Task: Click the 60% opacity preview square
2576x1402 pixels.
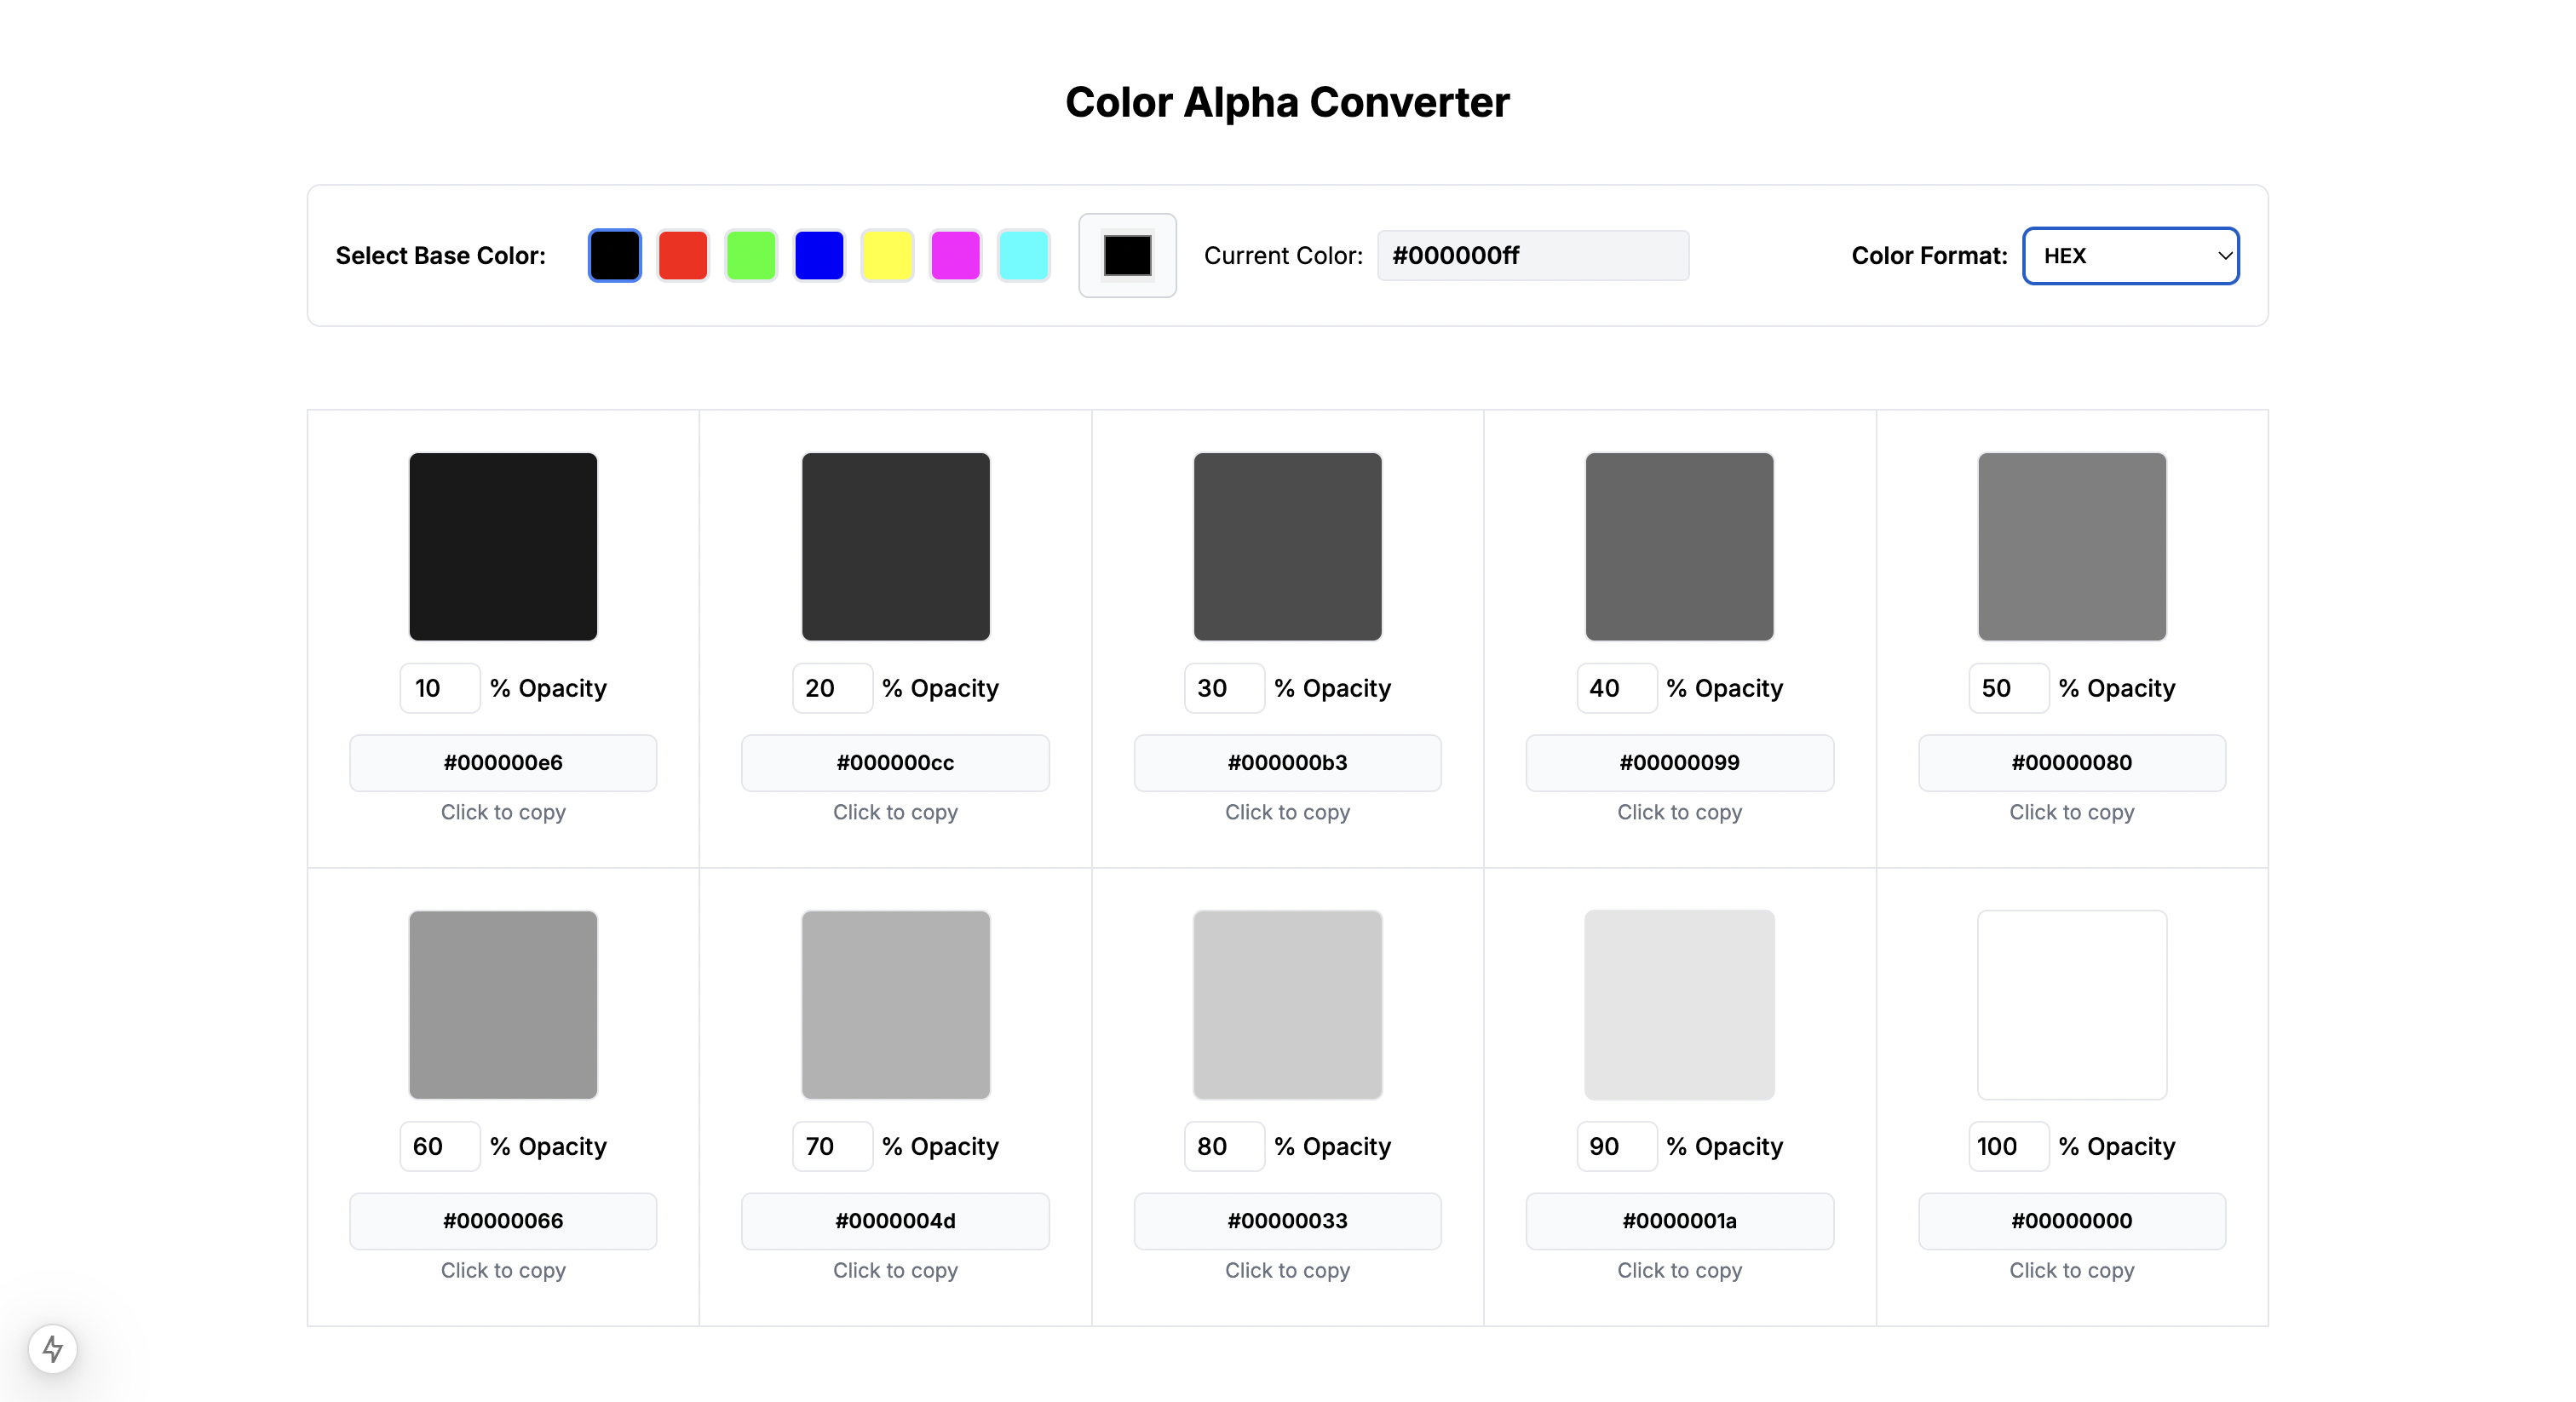Action: pos(503,1005)
